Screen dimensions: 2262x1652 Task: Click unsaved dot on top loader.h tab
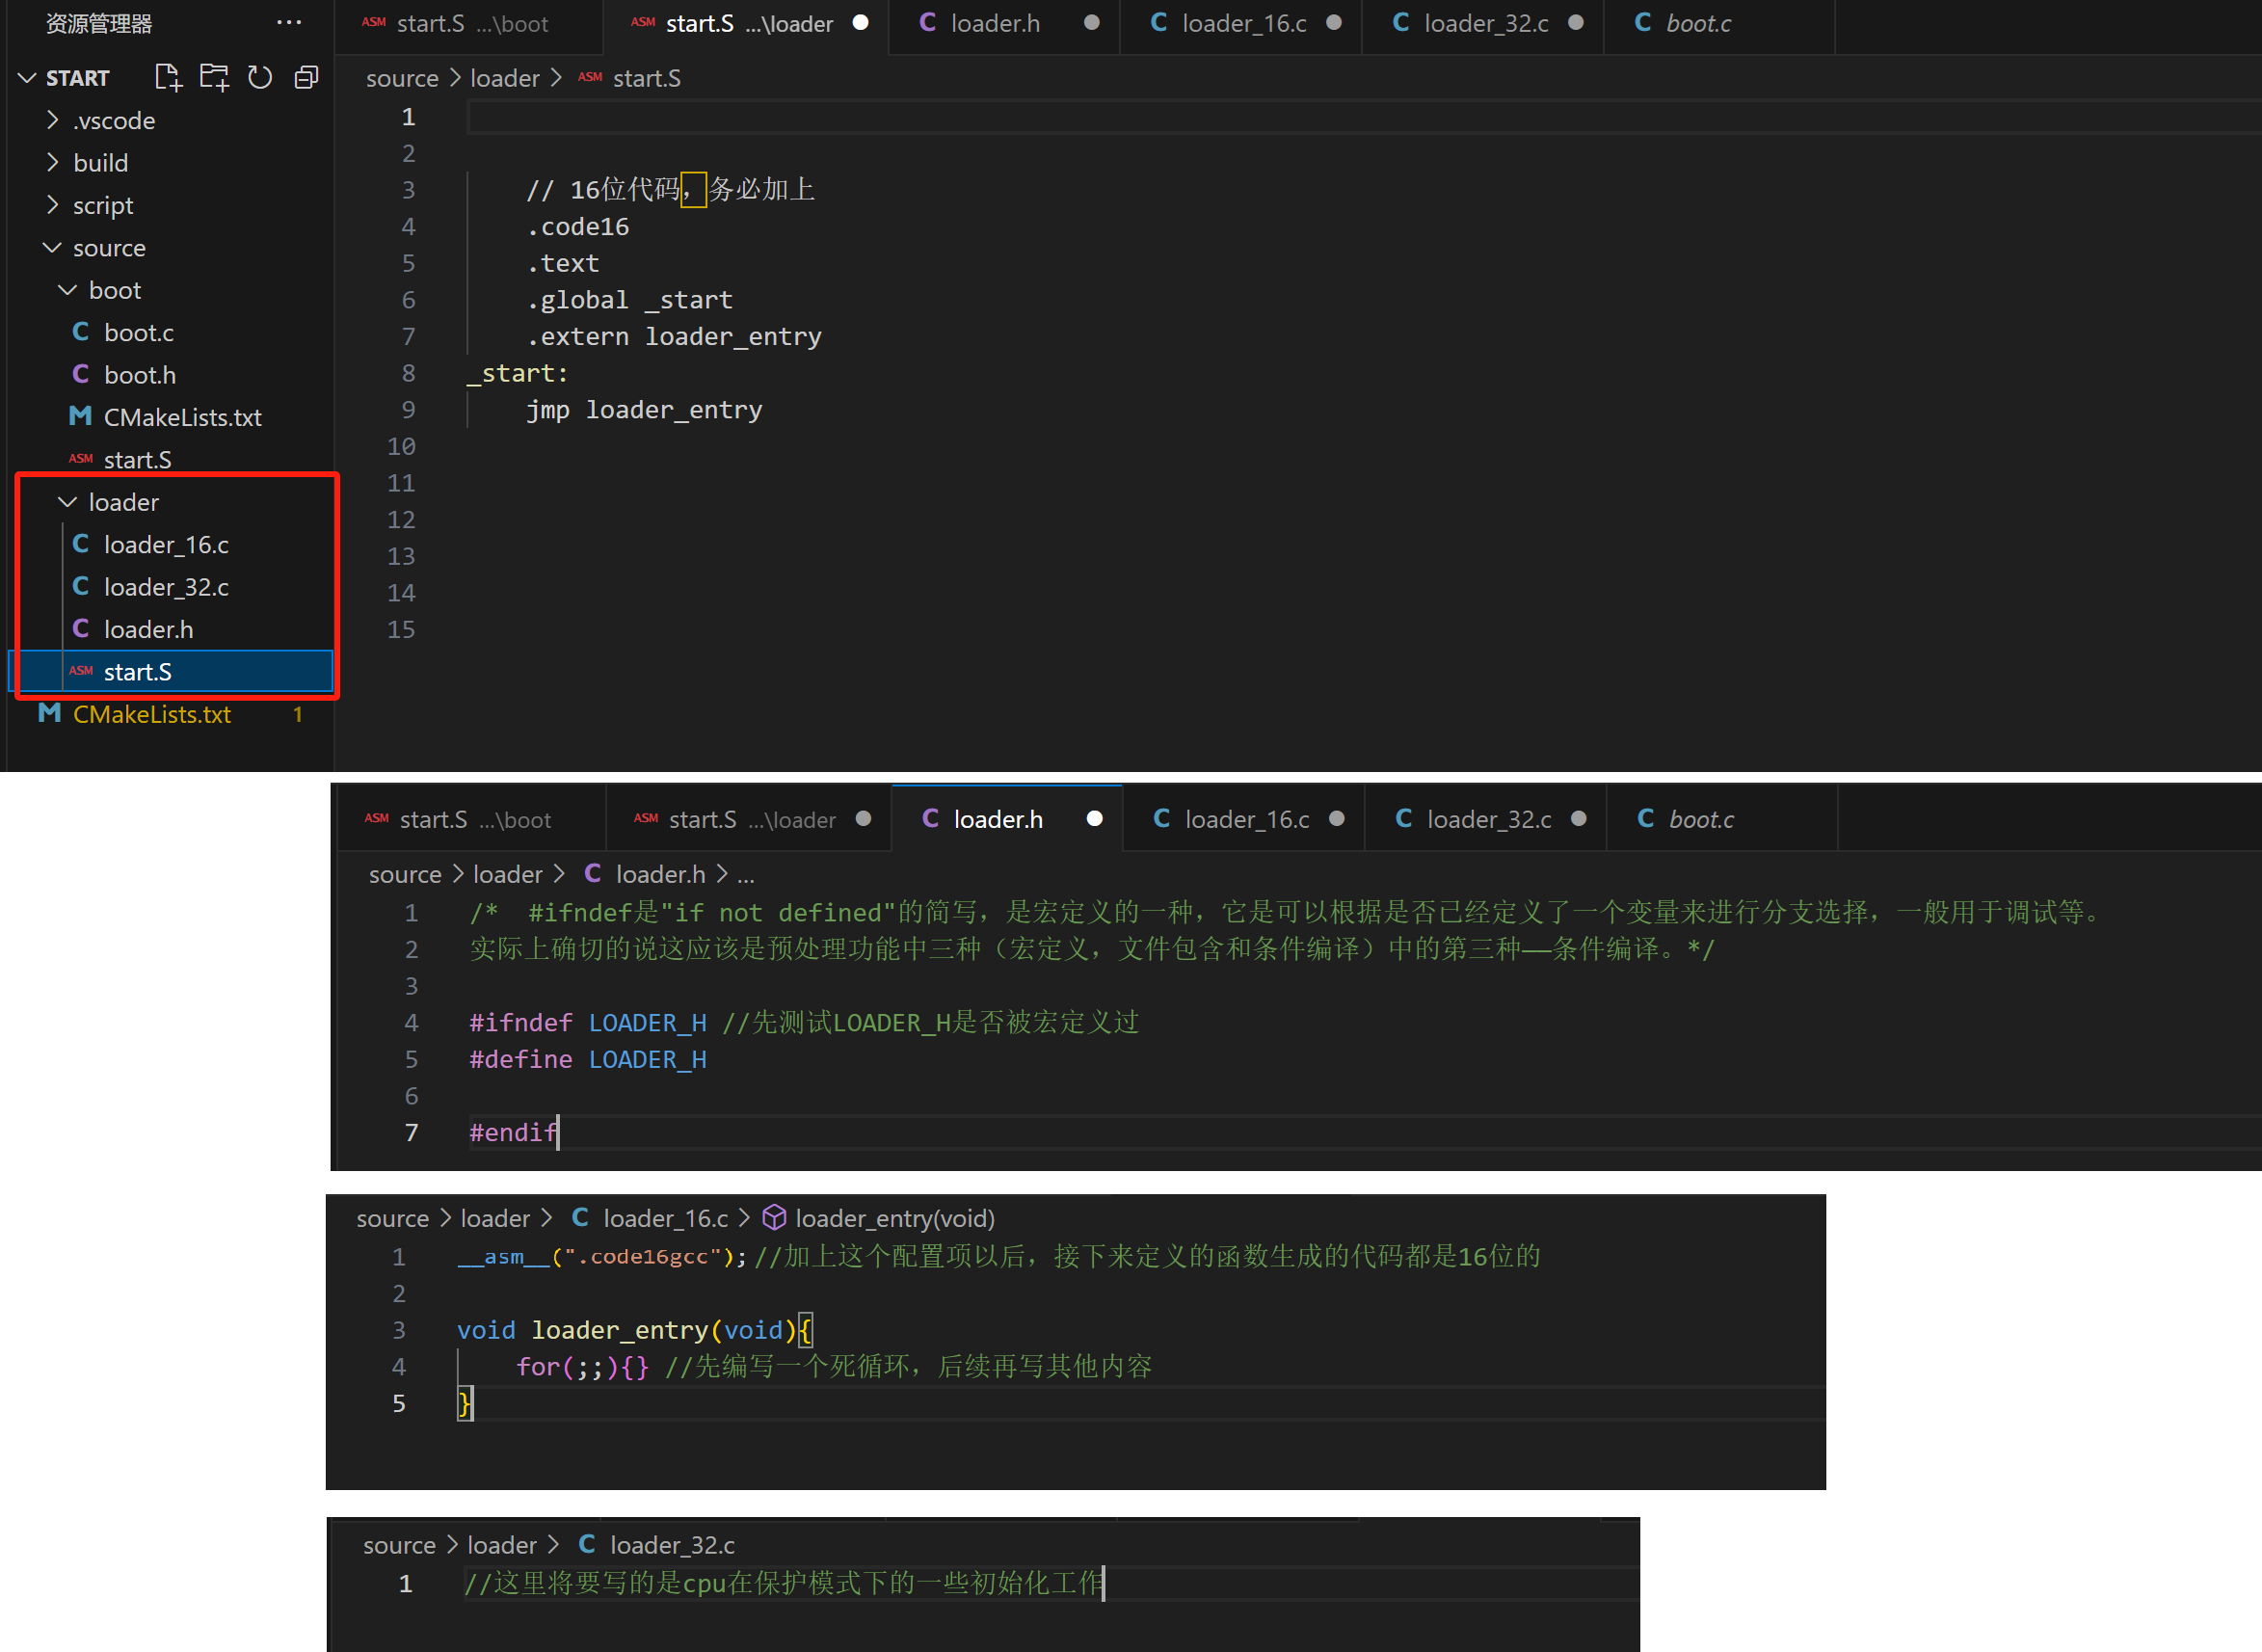pyautogui.click(x=1092, y=23)
